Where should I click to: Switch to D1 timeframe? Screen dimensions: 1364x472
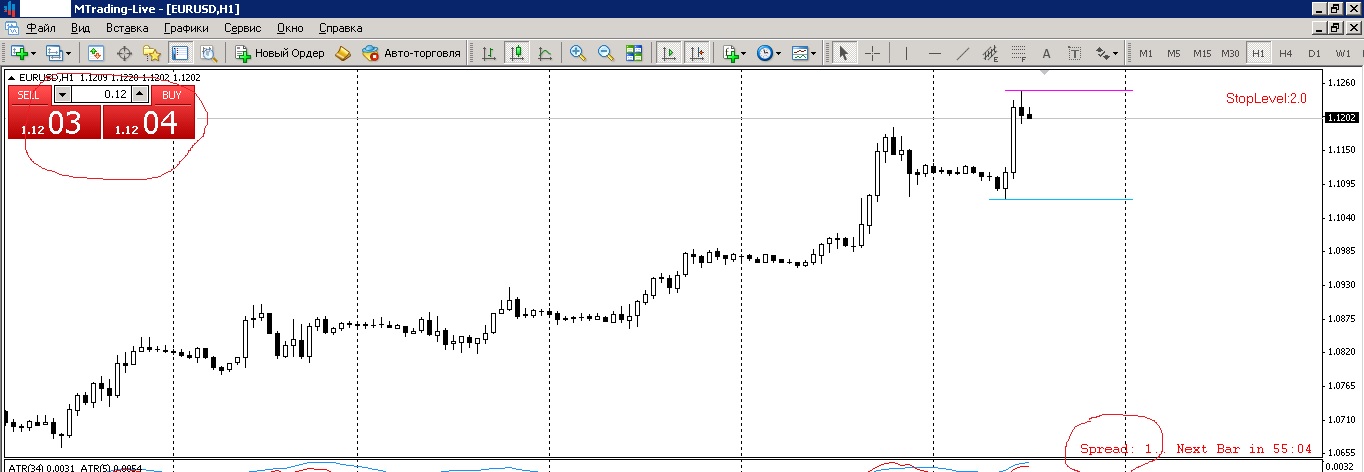1314,53
